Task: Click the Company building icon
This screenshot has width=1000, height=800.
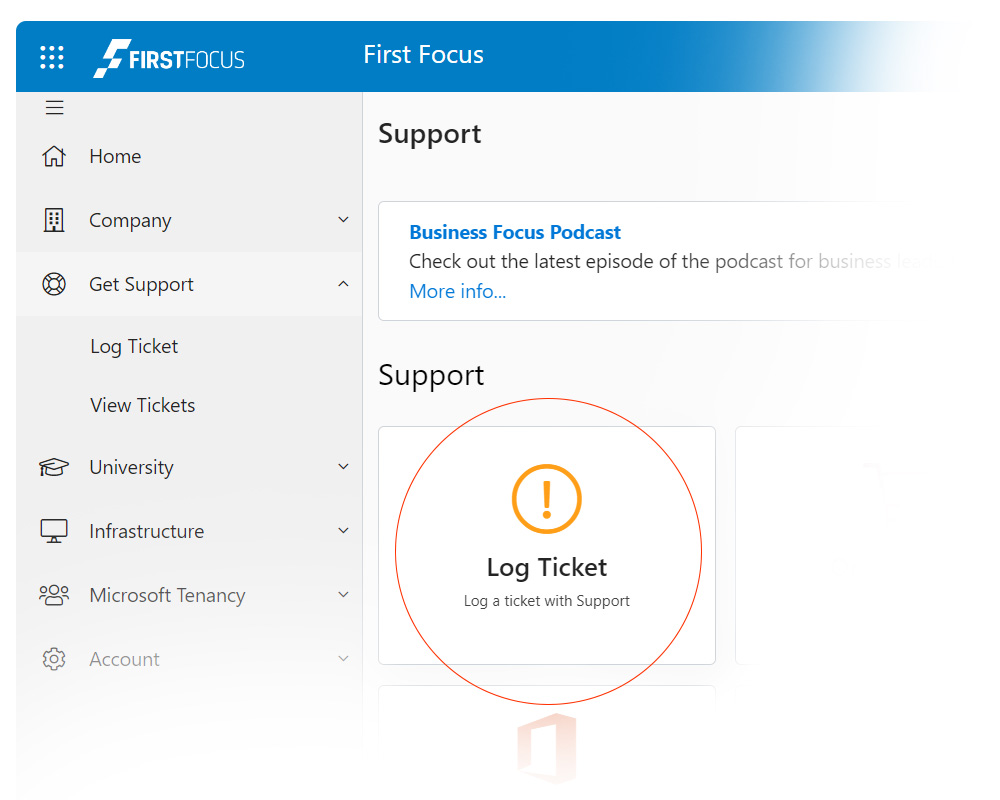Action: tap(53, 220)
